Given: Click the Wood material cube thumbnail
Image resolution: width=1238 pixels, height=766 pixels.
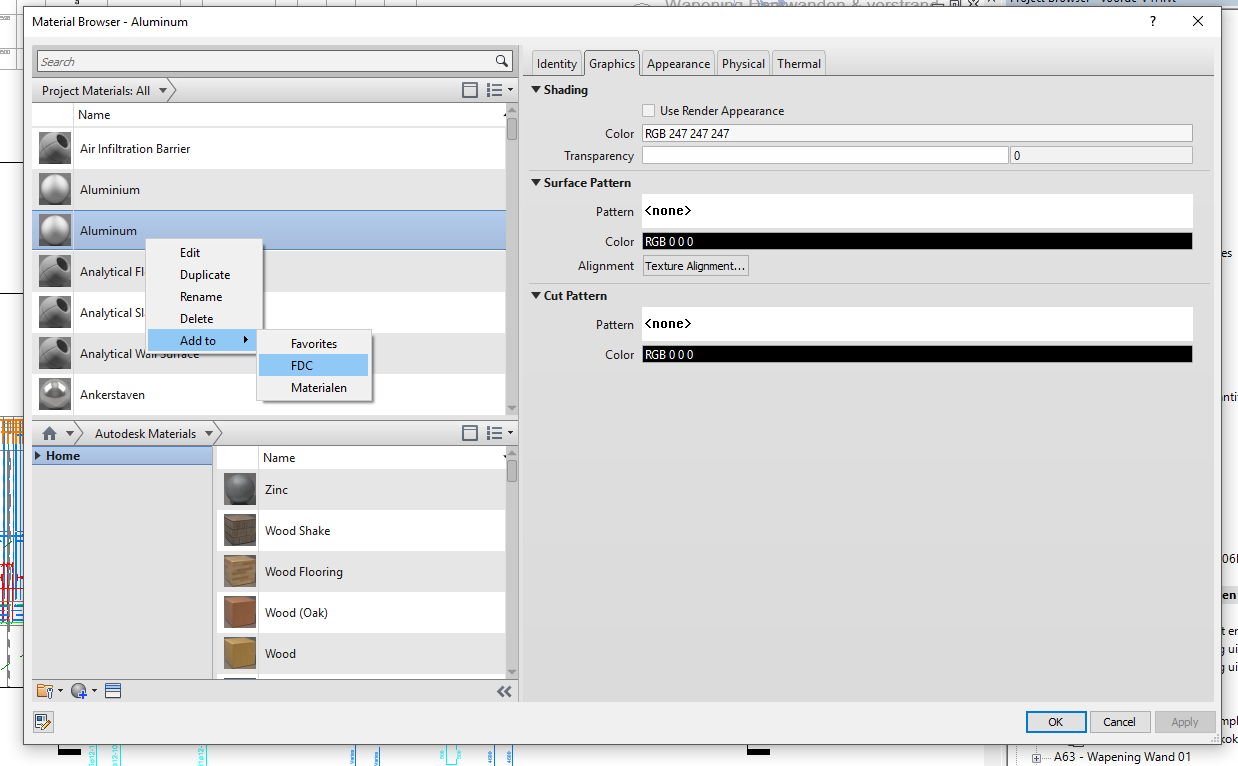Looking at the screenshot, I should point(240,653).
